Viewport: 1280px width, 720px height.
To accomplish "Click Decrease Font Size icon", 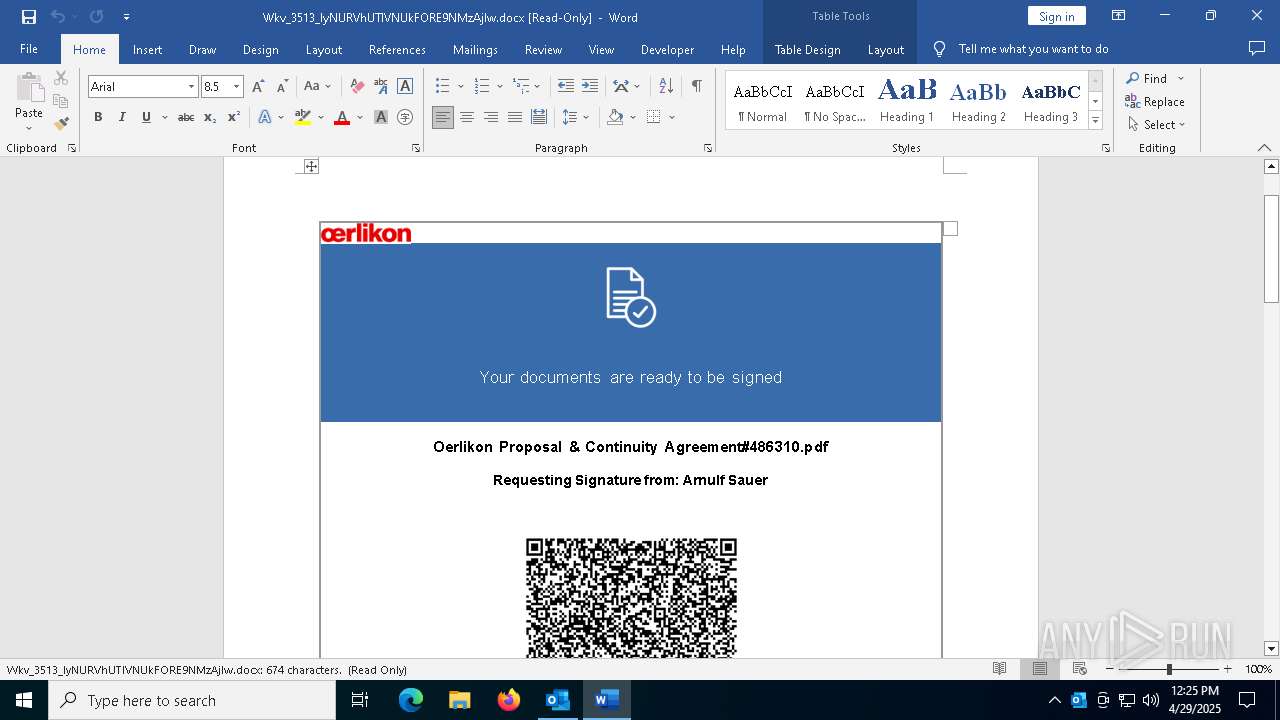I will point(282,87).
